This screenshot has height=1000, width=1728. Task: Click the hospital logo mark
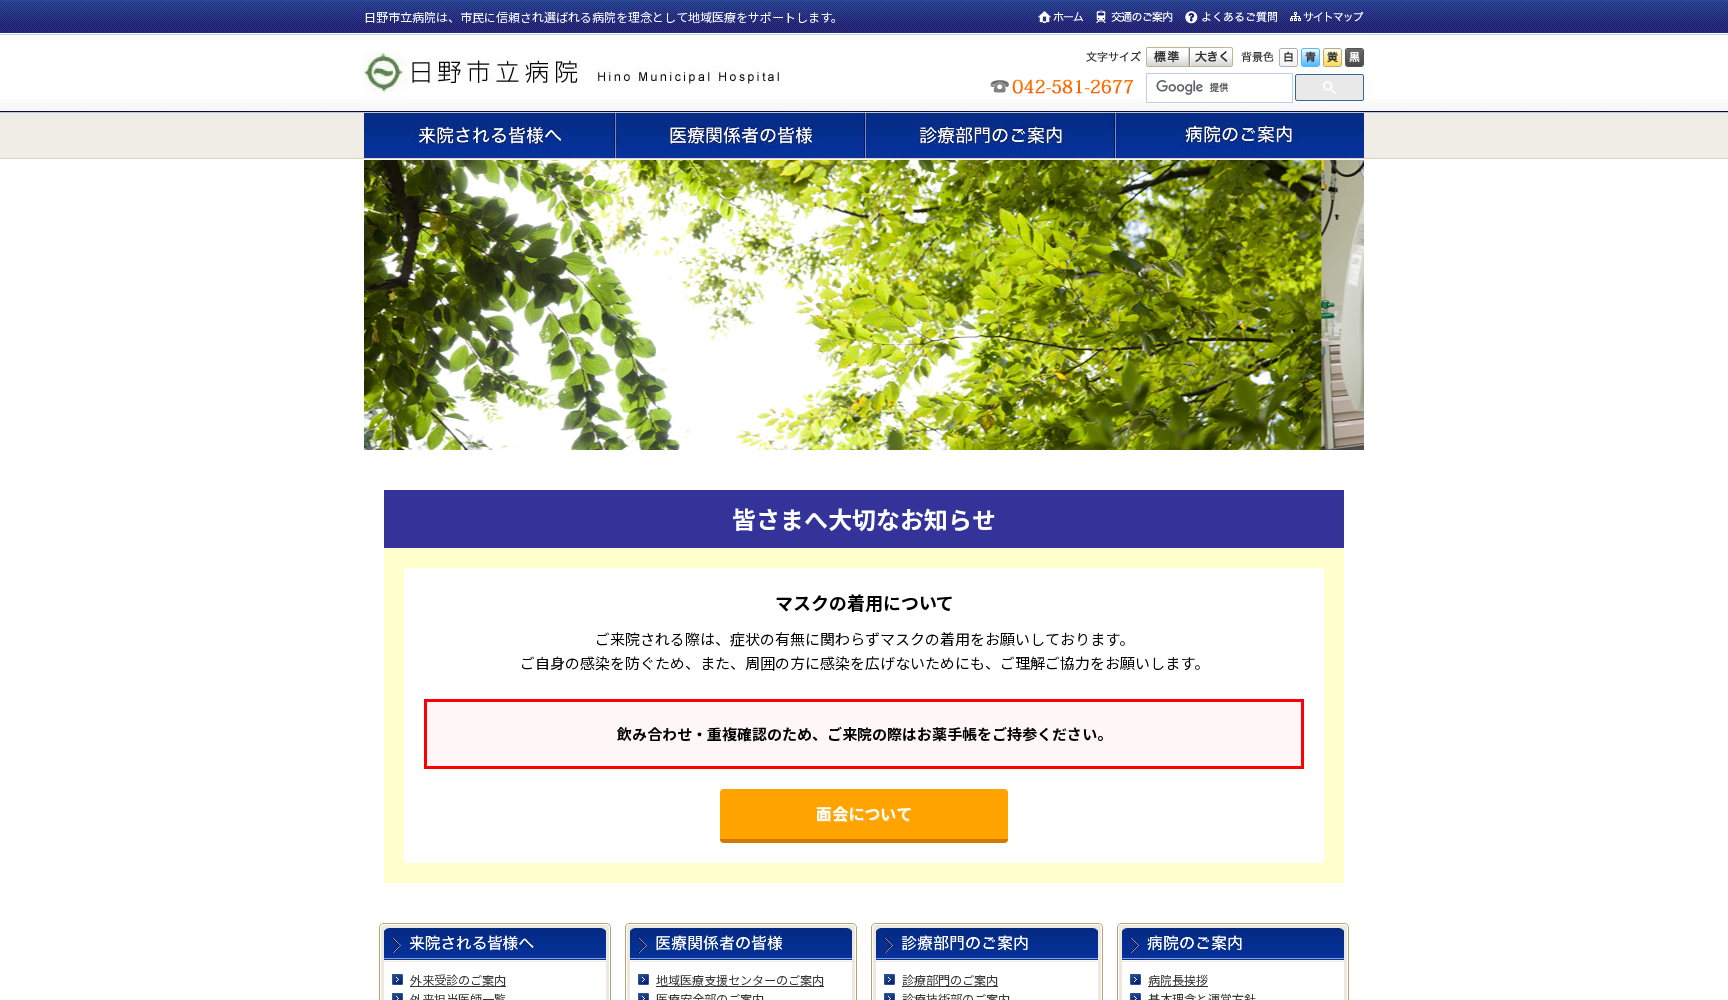pyautogui.click(x=382, y=71)
